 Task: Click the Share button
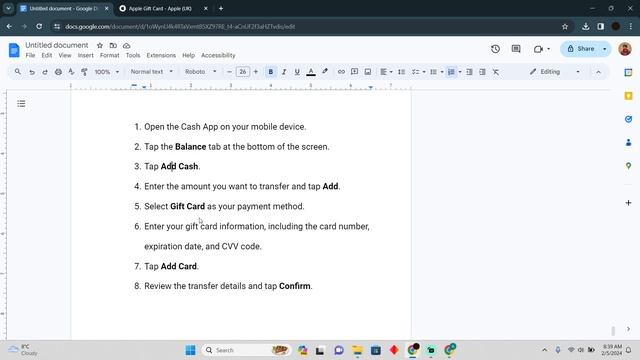[580, 49]
